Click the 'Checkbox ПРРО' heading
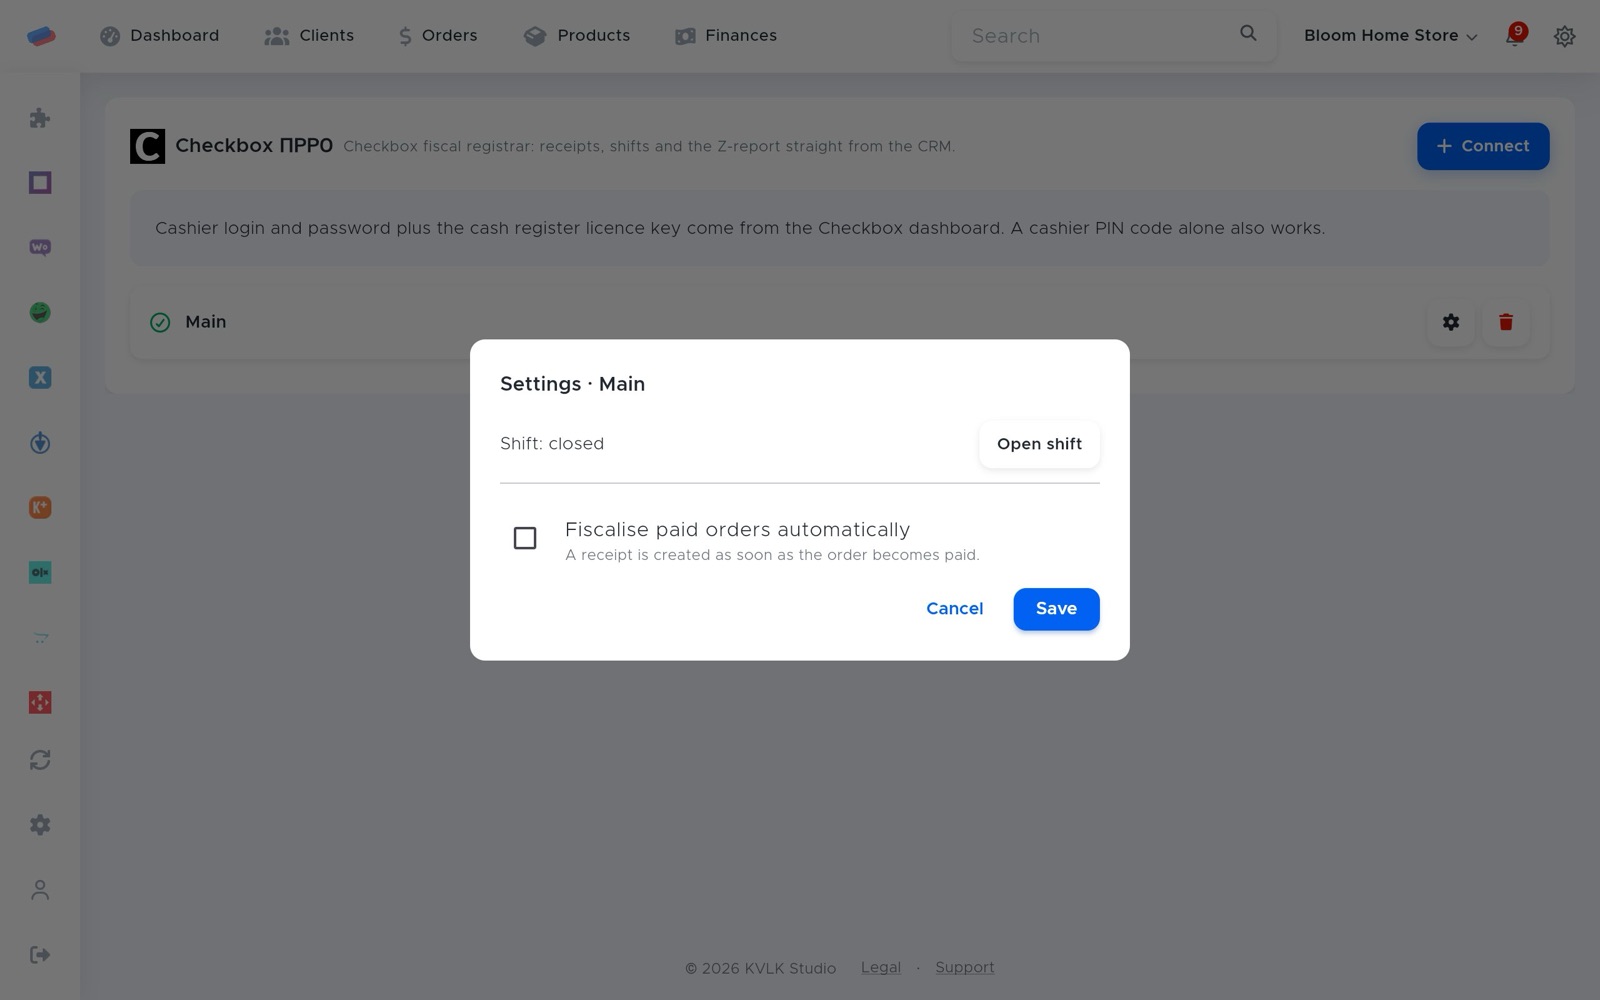Screen dimensions: 1600x1000 pos(254,146)
